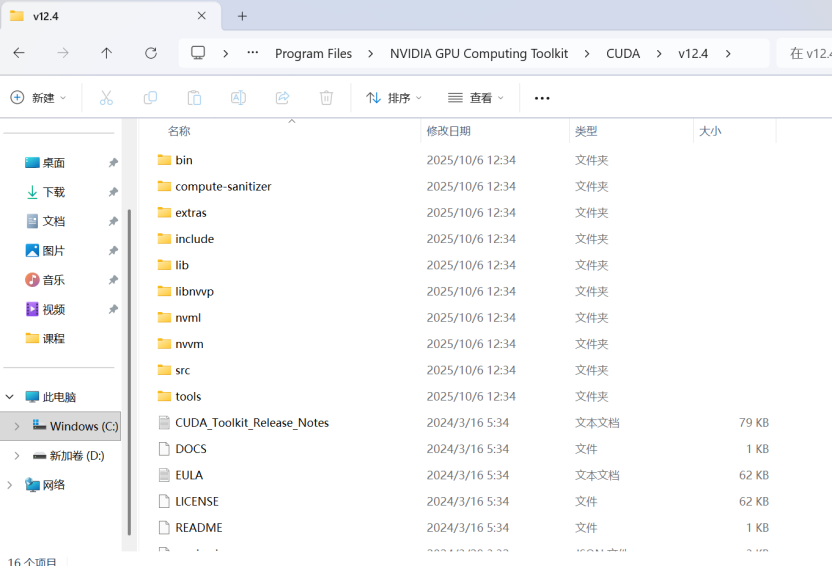Click the navigation pane scrollbar
Screen dimensions: 832x566
129,371
